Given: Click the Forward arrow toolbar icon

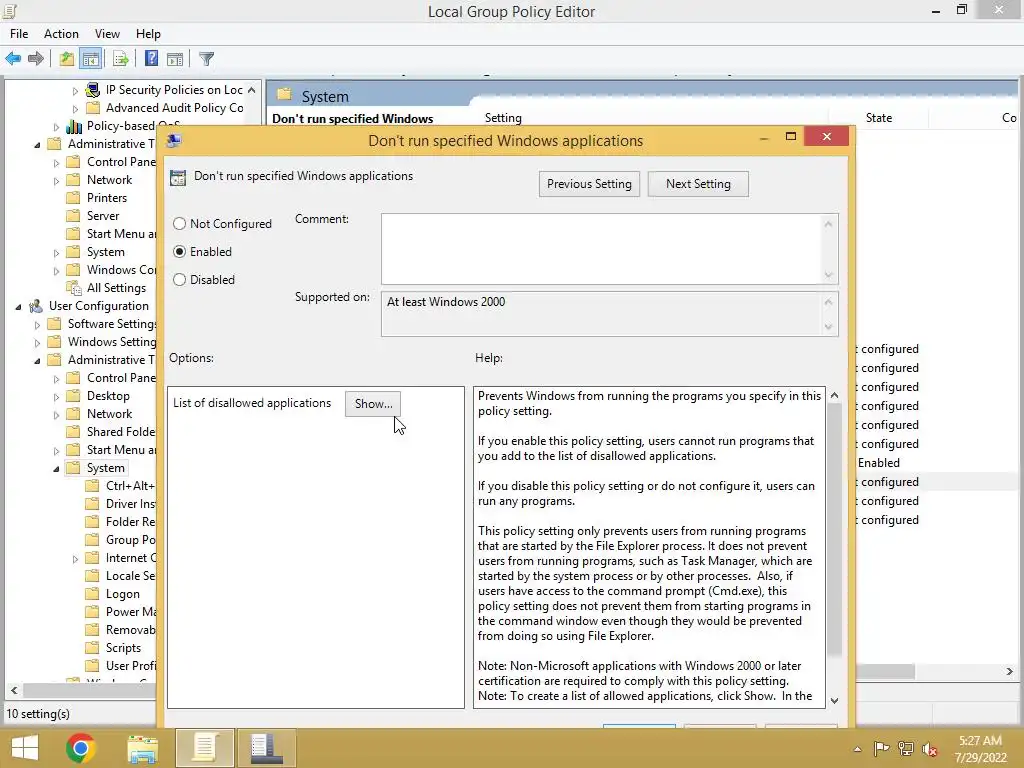Looking at the screenshot, I should coord(36,59).
